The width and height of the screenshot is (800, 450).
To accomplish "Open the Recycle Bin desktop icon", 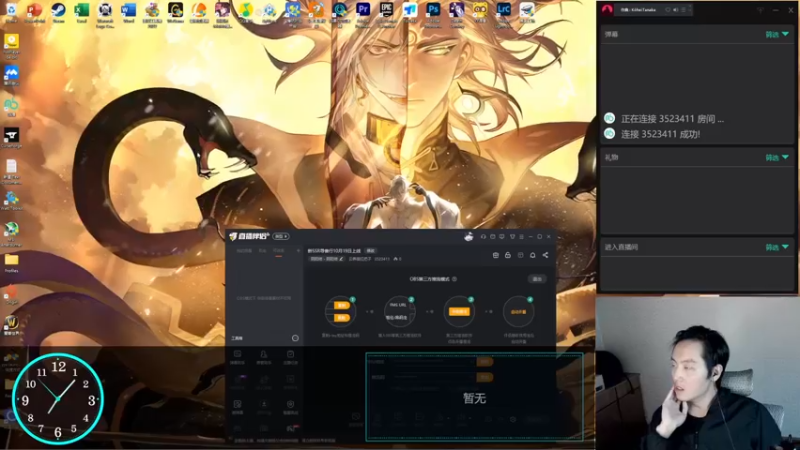I will [x=11, y=11].
